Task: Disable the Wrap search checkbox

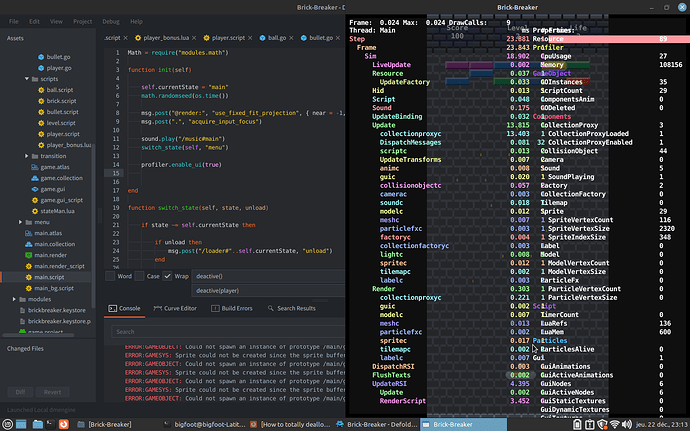Action: pos(167,275)
